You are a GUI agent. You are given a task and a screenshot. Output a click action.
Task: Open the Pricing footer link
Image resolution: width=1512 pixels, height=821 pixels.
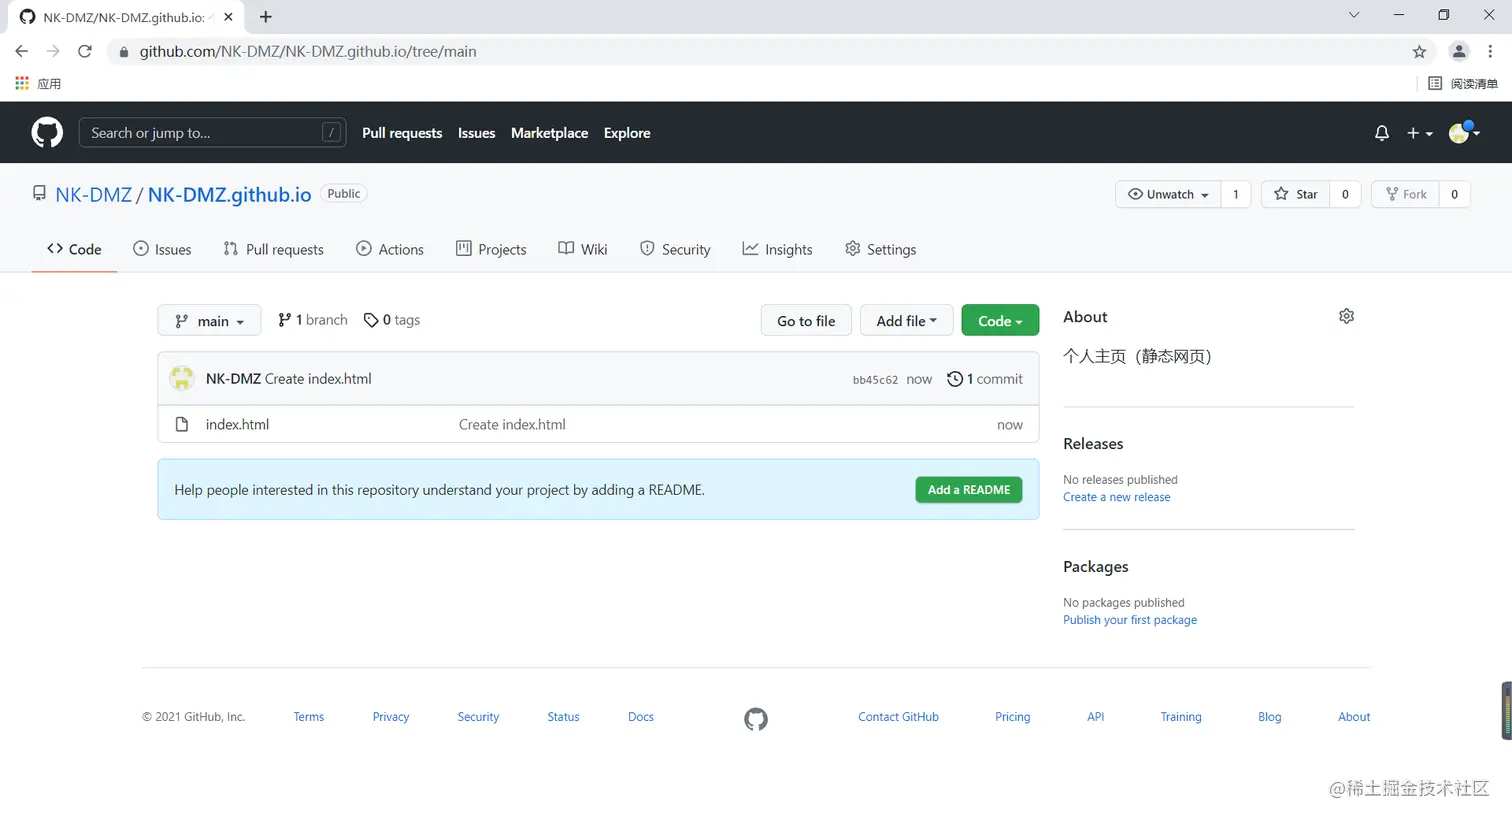pos(1012,717)
